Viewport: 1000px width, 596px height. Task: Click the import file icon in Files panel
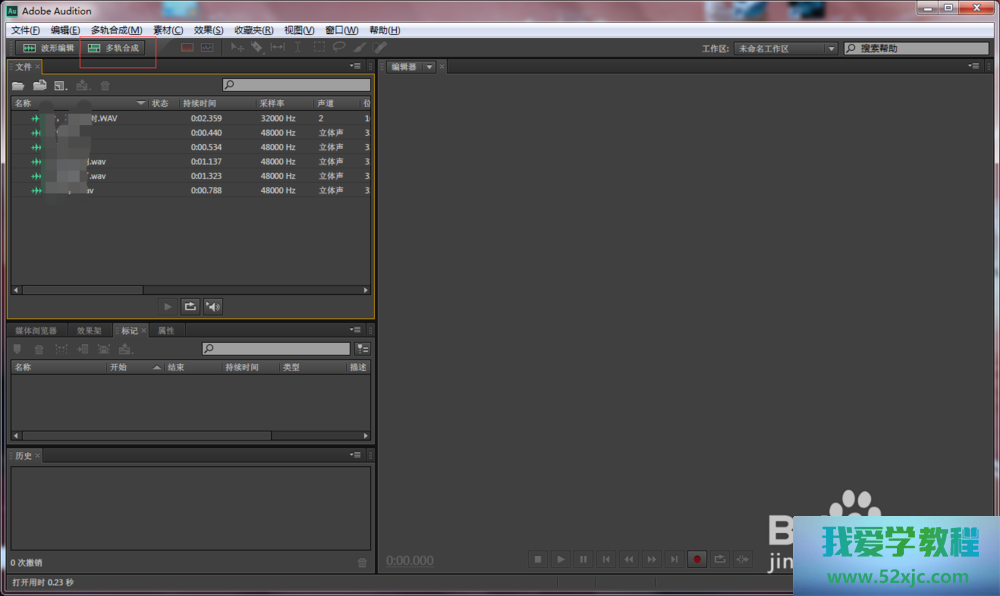coord(40,86)
